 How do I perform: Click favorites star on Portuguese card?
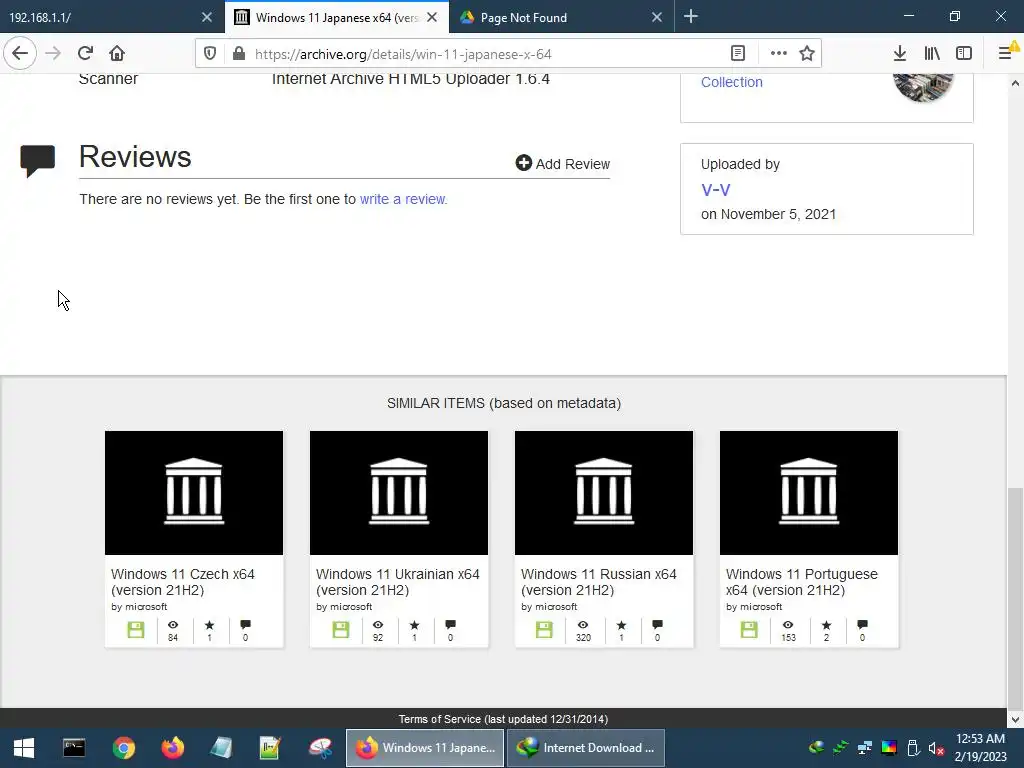tap(826, 625)
